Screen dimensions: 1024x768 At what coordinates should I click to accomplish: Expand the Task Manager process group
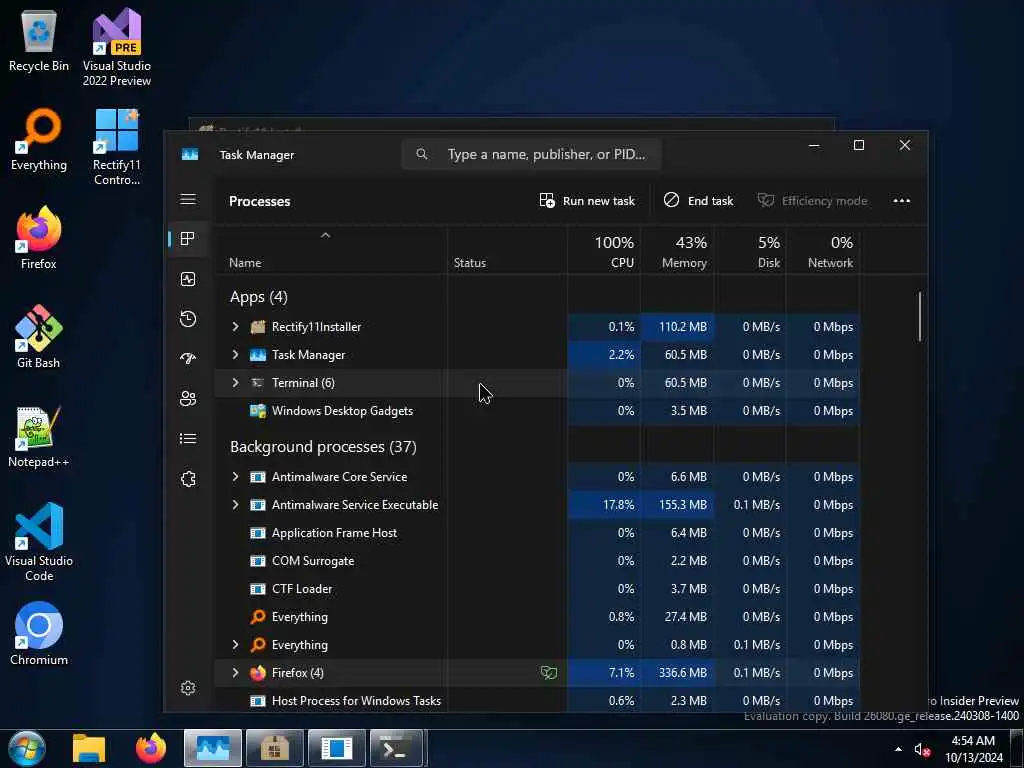point(235,355)
